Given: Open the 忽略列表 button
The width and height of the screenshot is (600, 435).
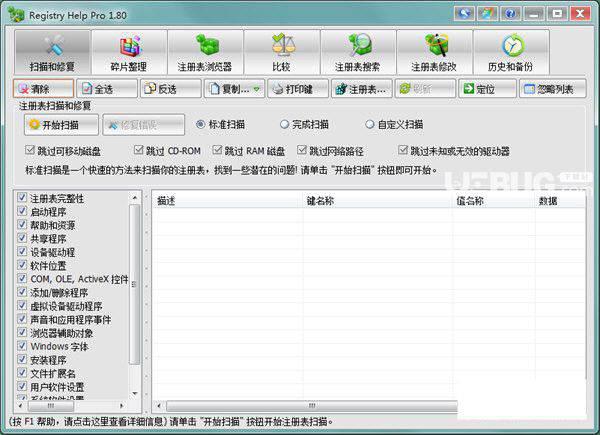Looking at the screenshot, I should [x=553, y=89].
